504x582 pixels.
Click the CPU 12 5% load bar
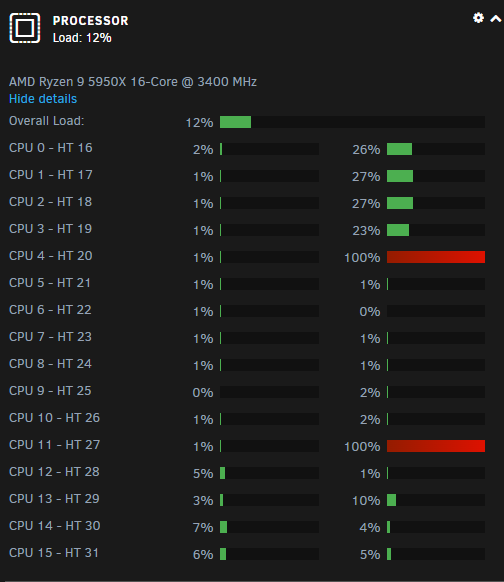click(x=269, y=473)
